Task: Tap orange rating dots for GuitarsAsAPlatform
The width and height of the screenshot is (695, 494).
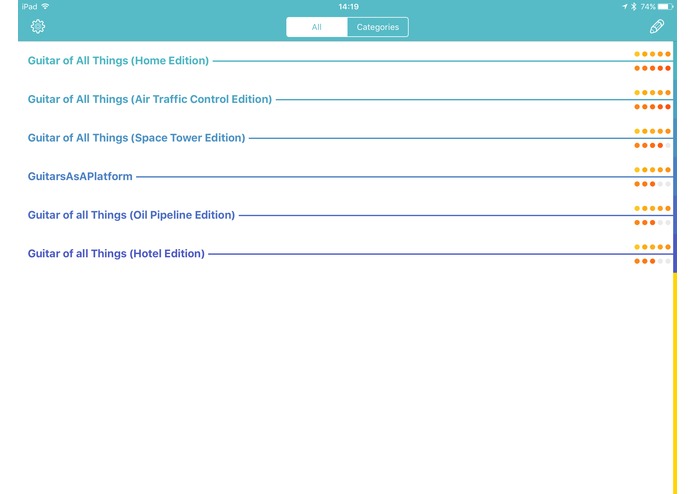Action: pyautogui.click(x=652, y=184)
